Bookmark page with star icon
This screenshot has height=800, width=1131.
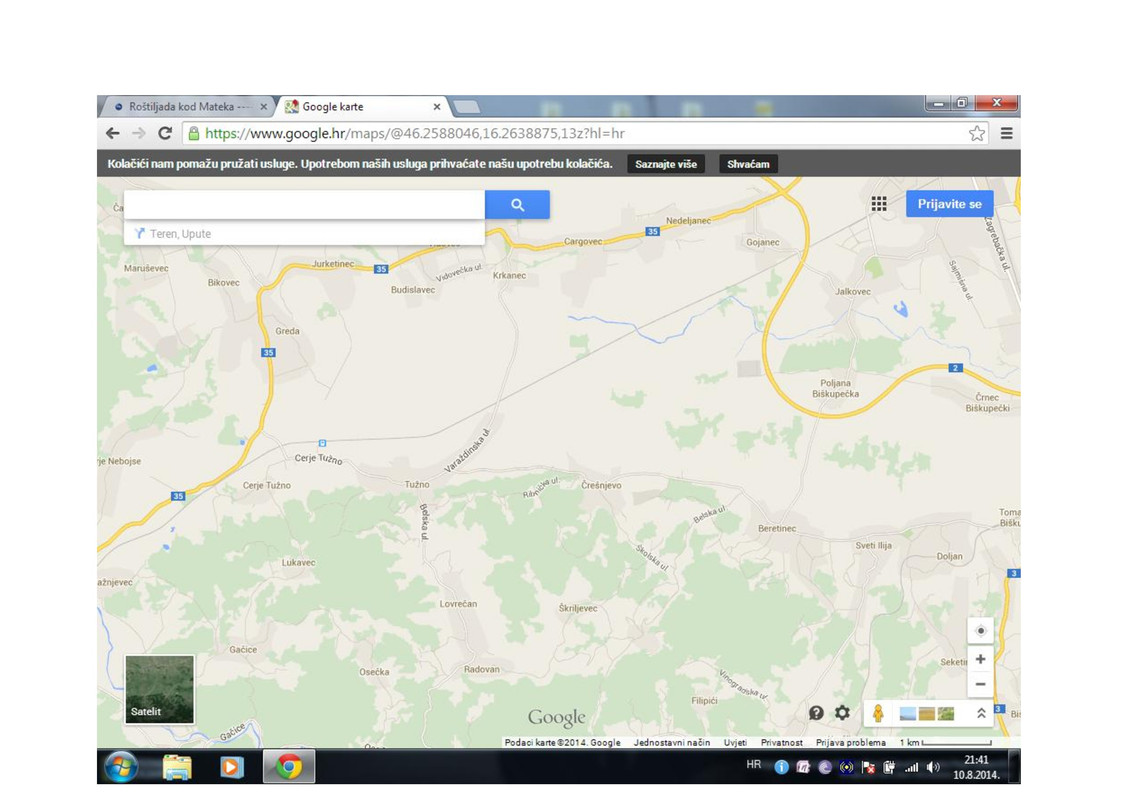tap(977, 133)
